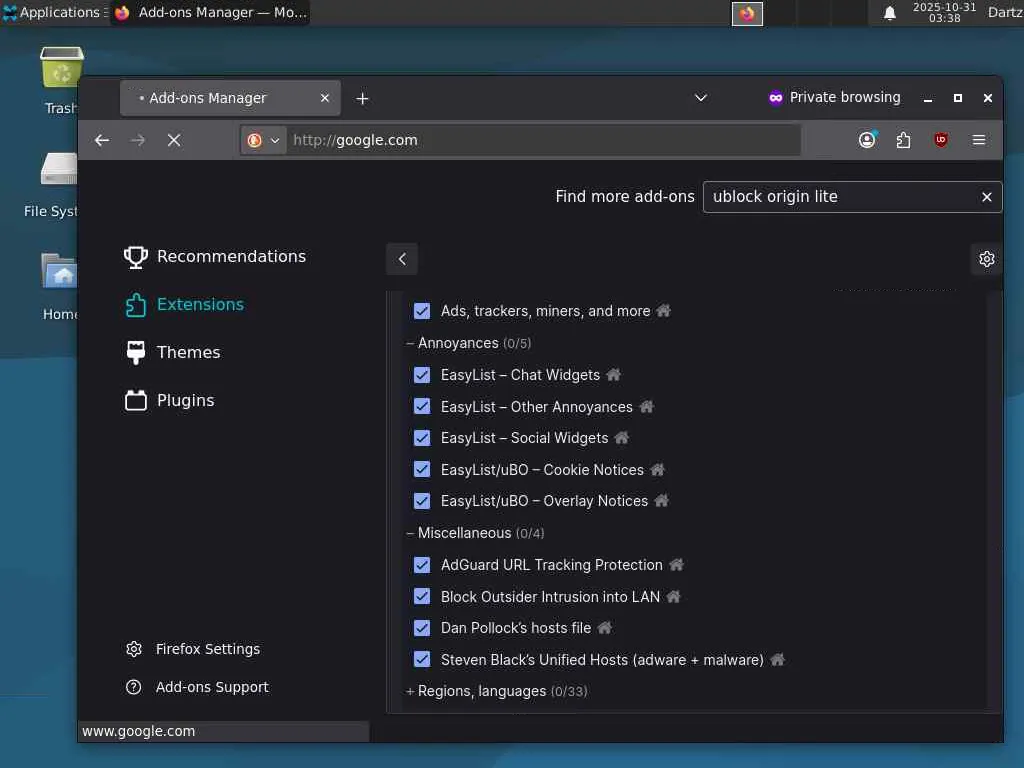Image resolution: width=1024 pixels, height=768 pixels.
Task: Toggle AdGuard URL Tracking Protection checkbox
Action: click(422, 565)
